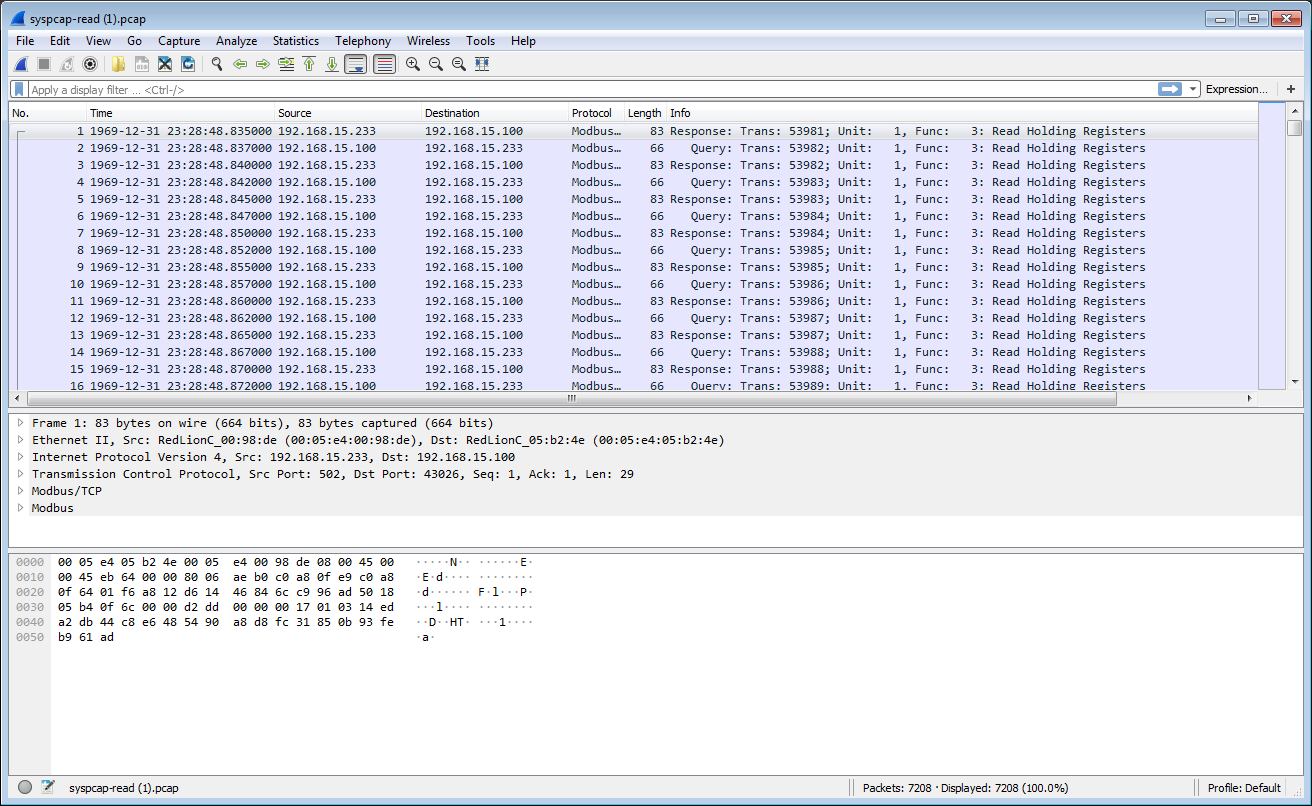Expand the Modbus tree node
The image size is (1312, 806).
pyautogui.click(x=20, y=508)
